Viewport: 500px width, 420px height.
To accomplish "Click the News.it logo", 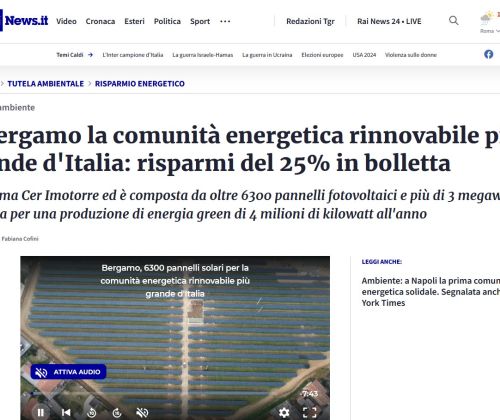I will coord(25,21).
